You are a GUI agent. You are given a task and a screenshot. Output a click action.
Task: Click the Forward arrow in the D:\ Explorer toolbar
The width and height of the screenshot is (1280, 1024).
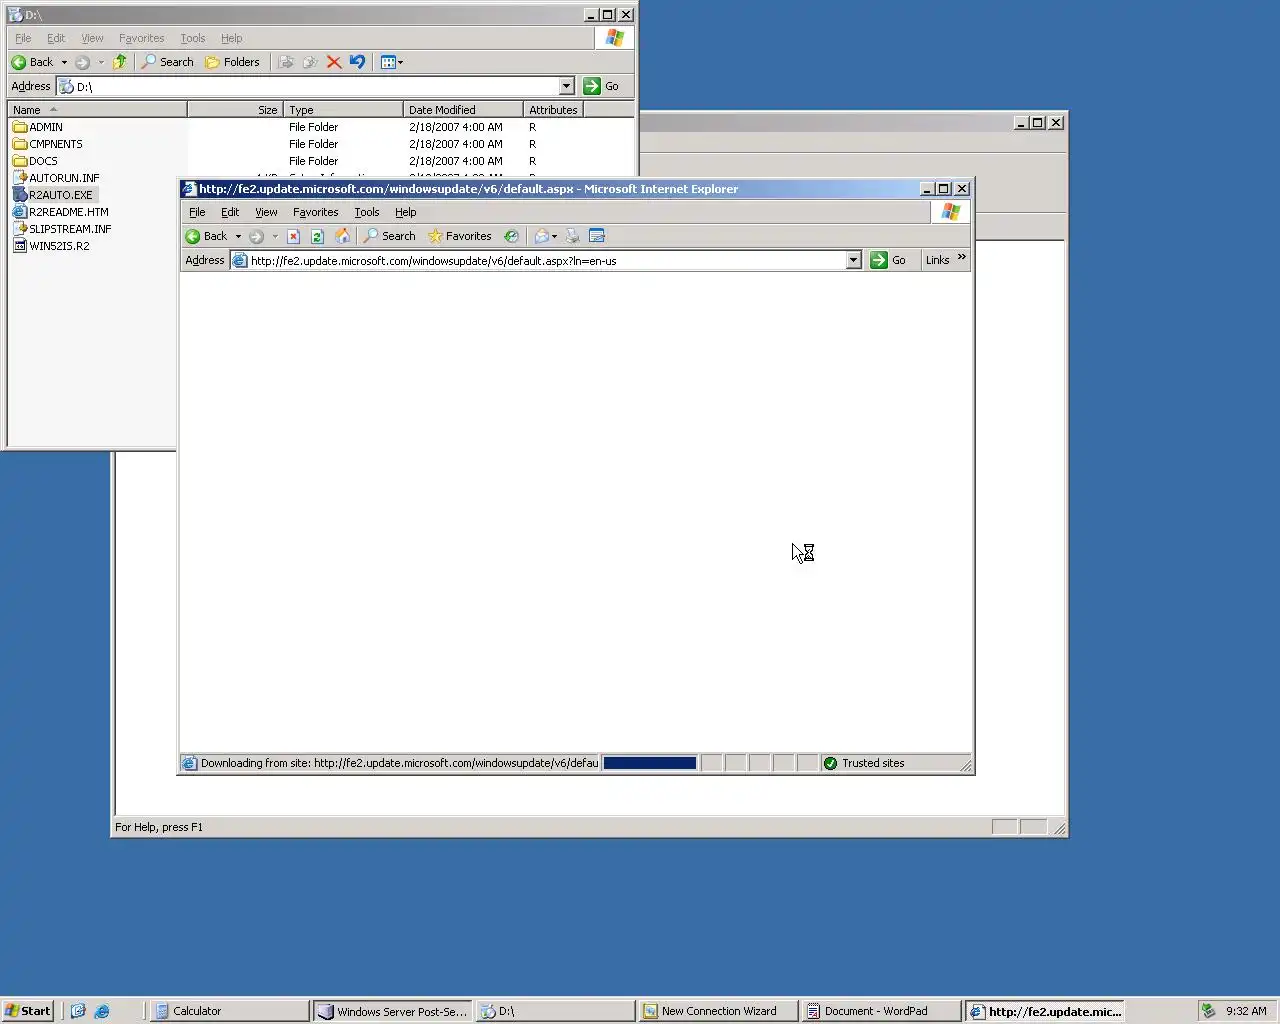pyautogui.click(x=82, y=62)
